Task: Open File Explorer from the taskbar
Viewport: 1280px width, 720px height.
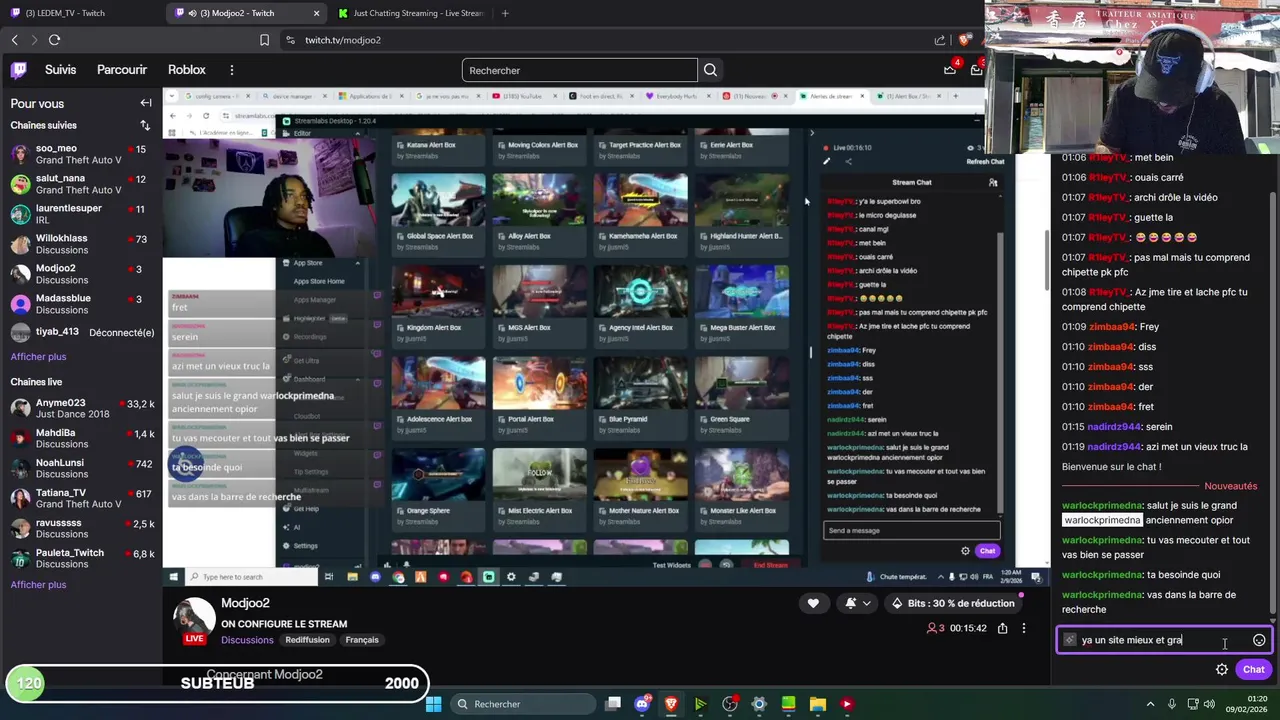Action: pyautogui.click(x=817, y=704)
